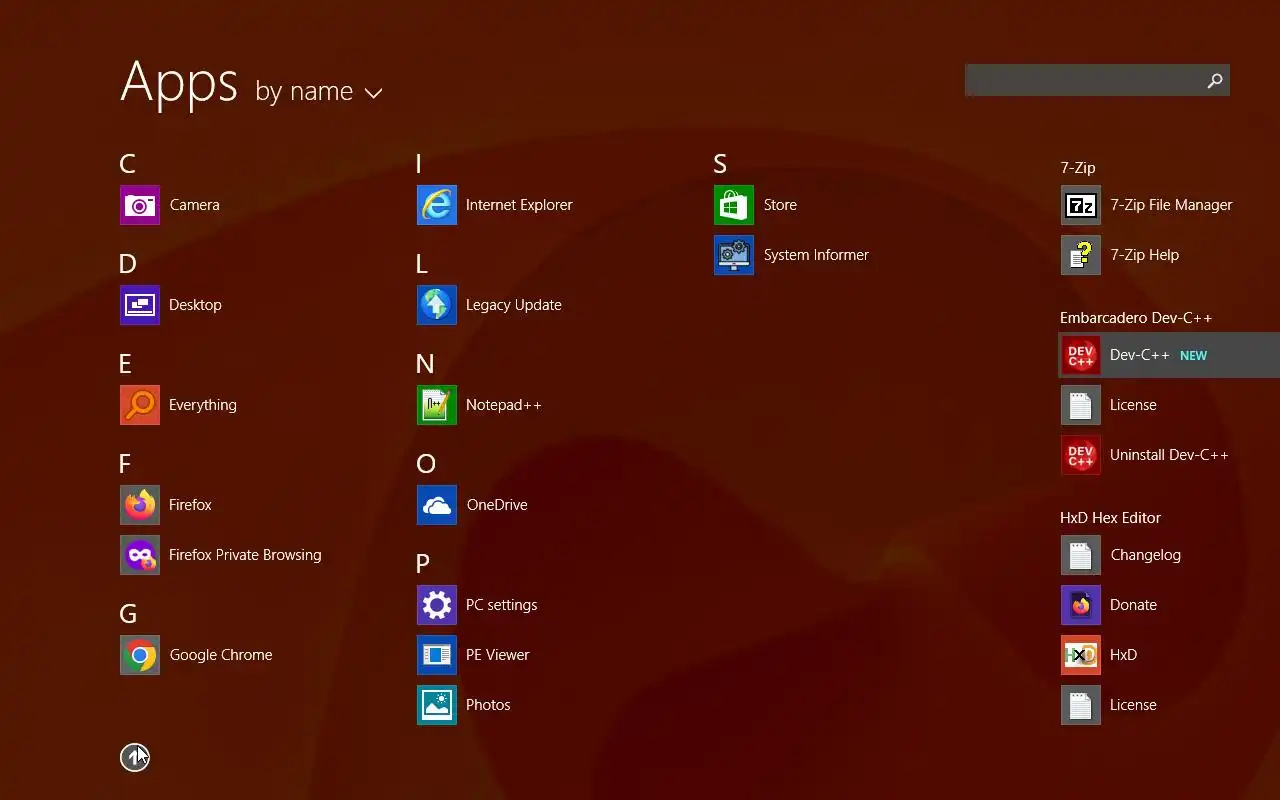
Task: Open the Everything search icon
Action: click(x=140, y=405)
